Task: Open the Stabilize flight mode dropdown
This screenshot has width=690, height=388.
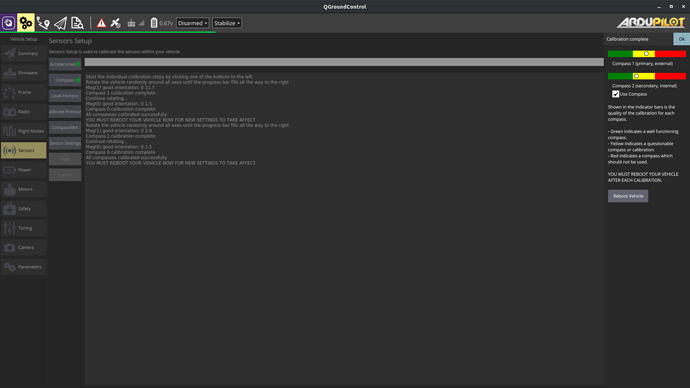Action: pos(227,23)
